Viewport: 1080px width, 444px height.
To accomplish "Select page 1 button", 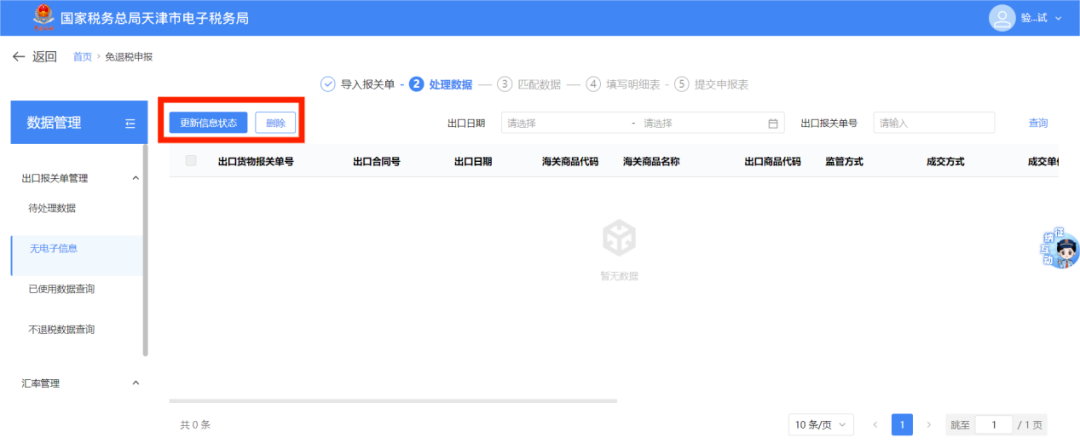I will (902, 425).
